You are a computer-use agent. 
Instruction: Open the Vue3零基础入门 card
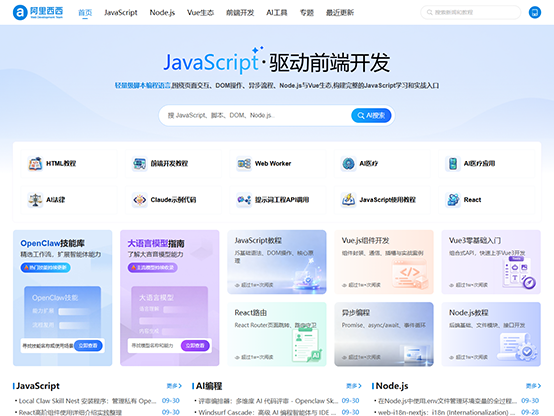point(491,262)
